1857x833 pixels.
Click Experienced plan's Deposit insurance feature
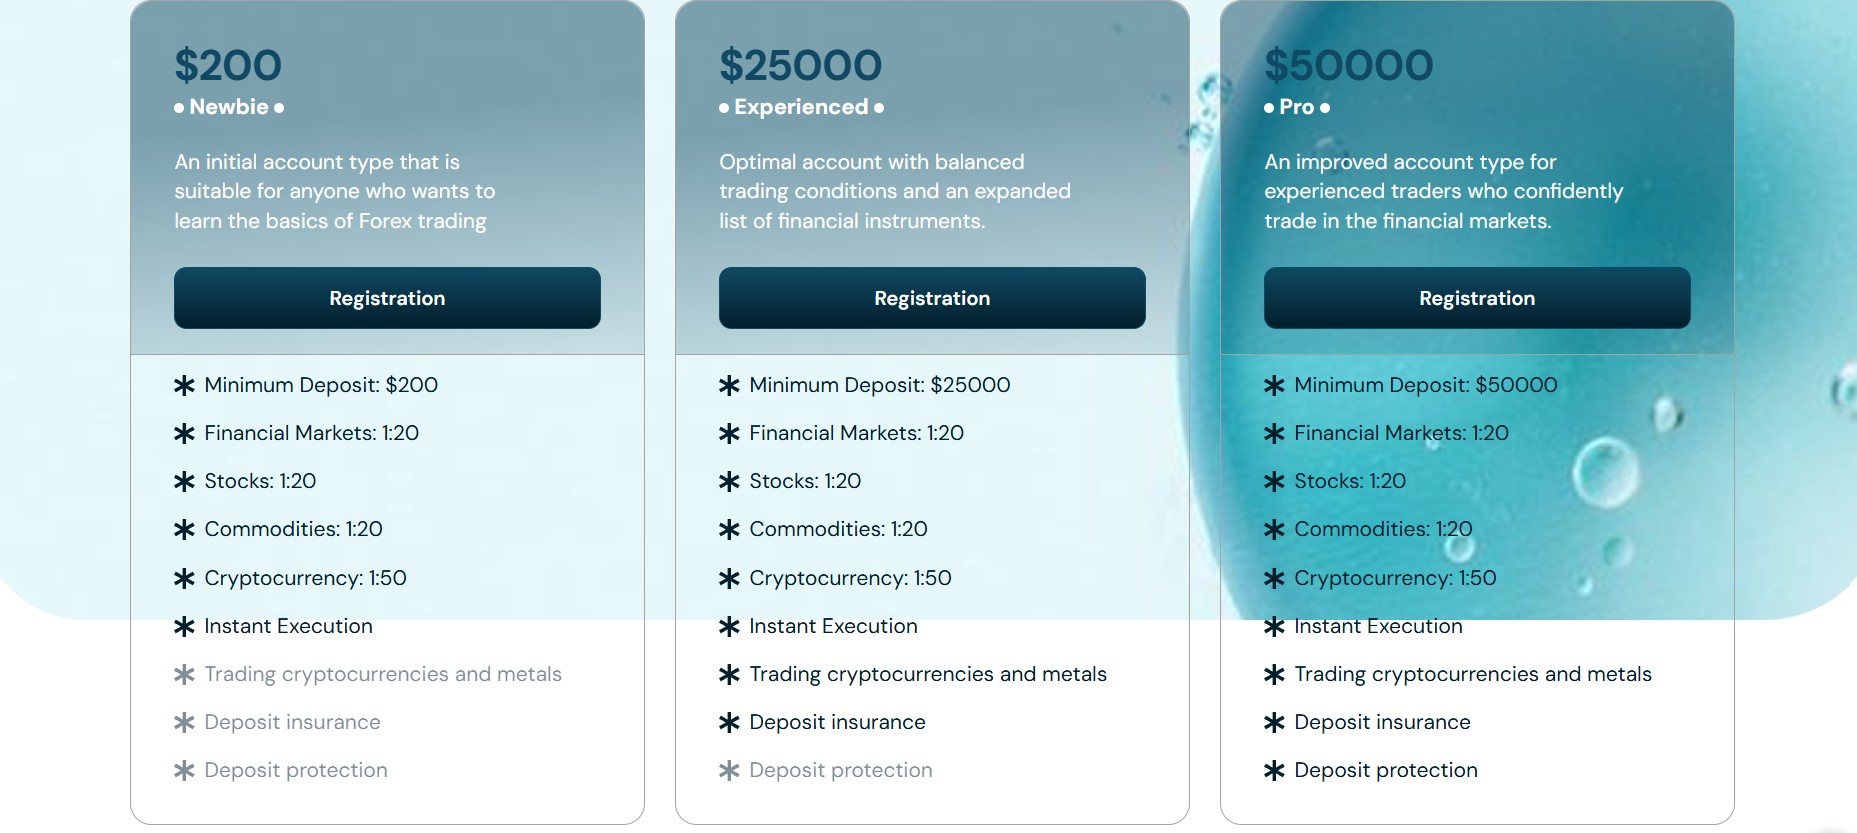[837, 722]
